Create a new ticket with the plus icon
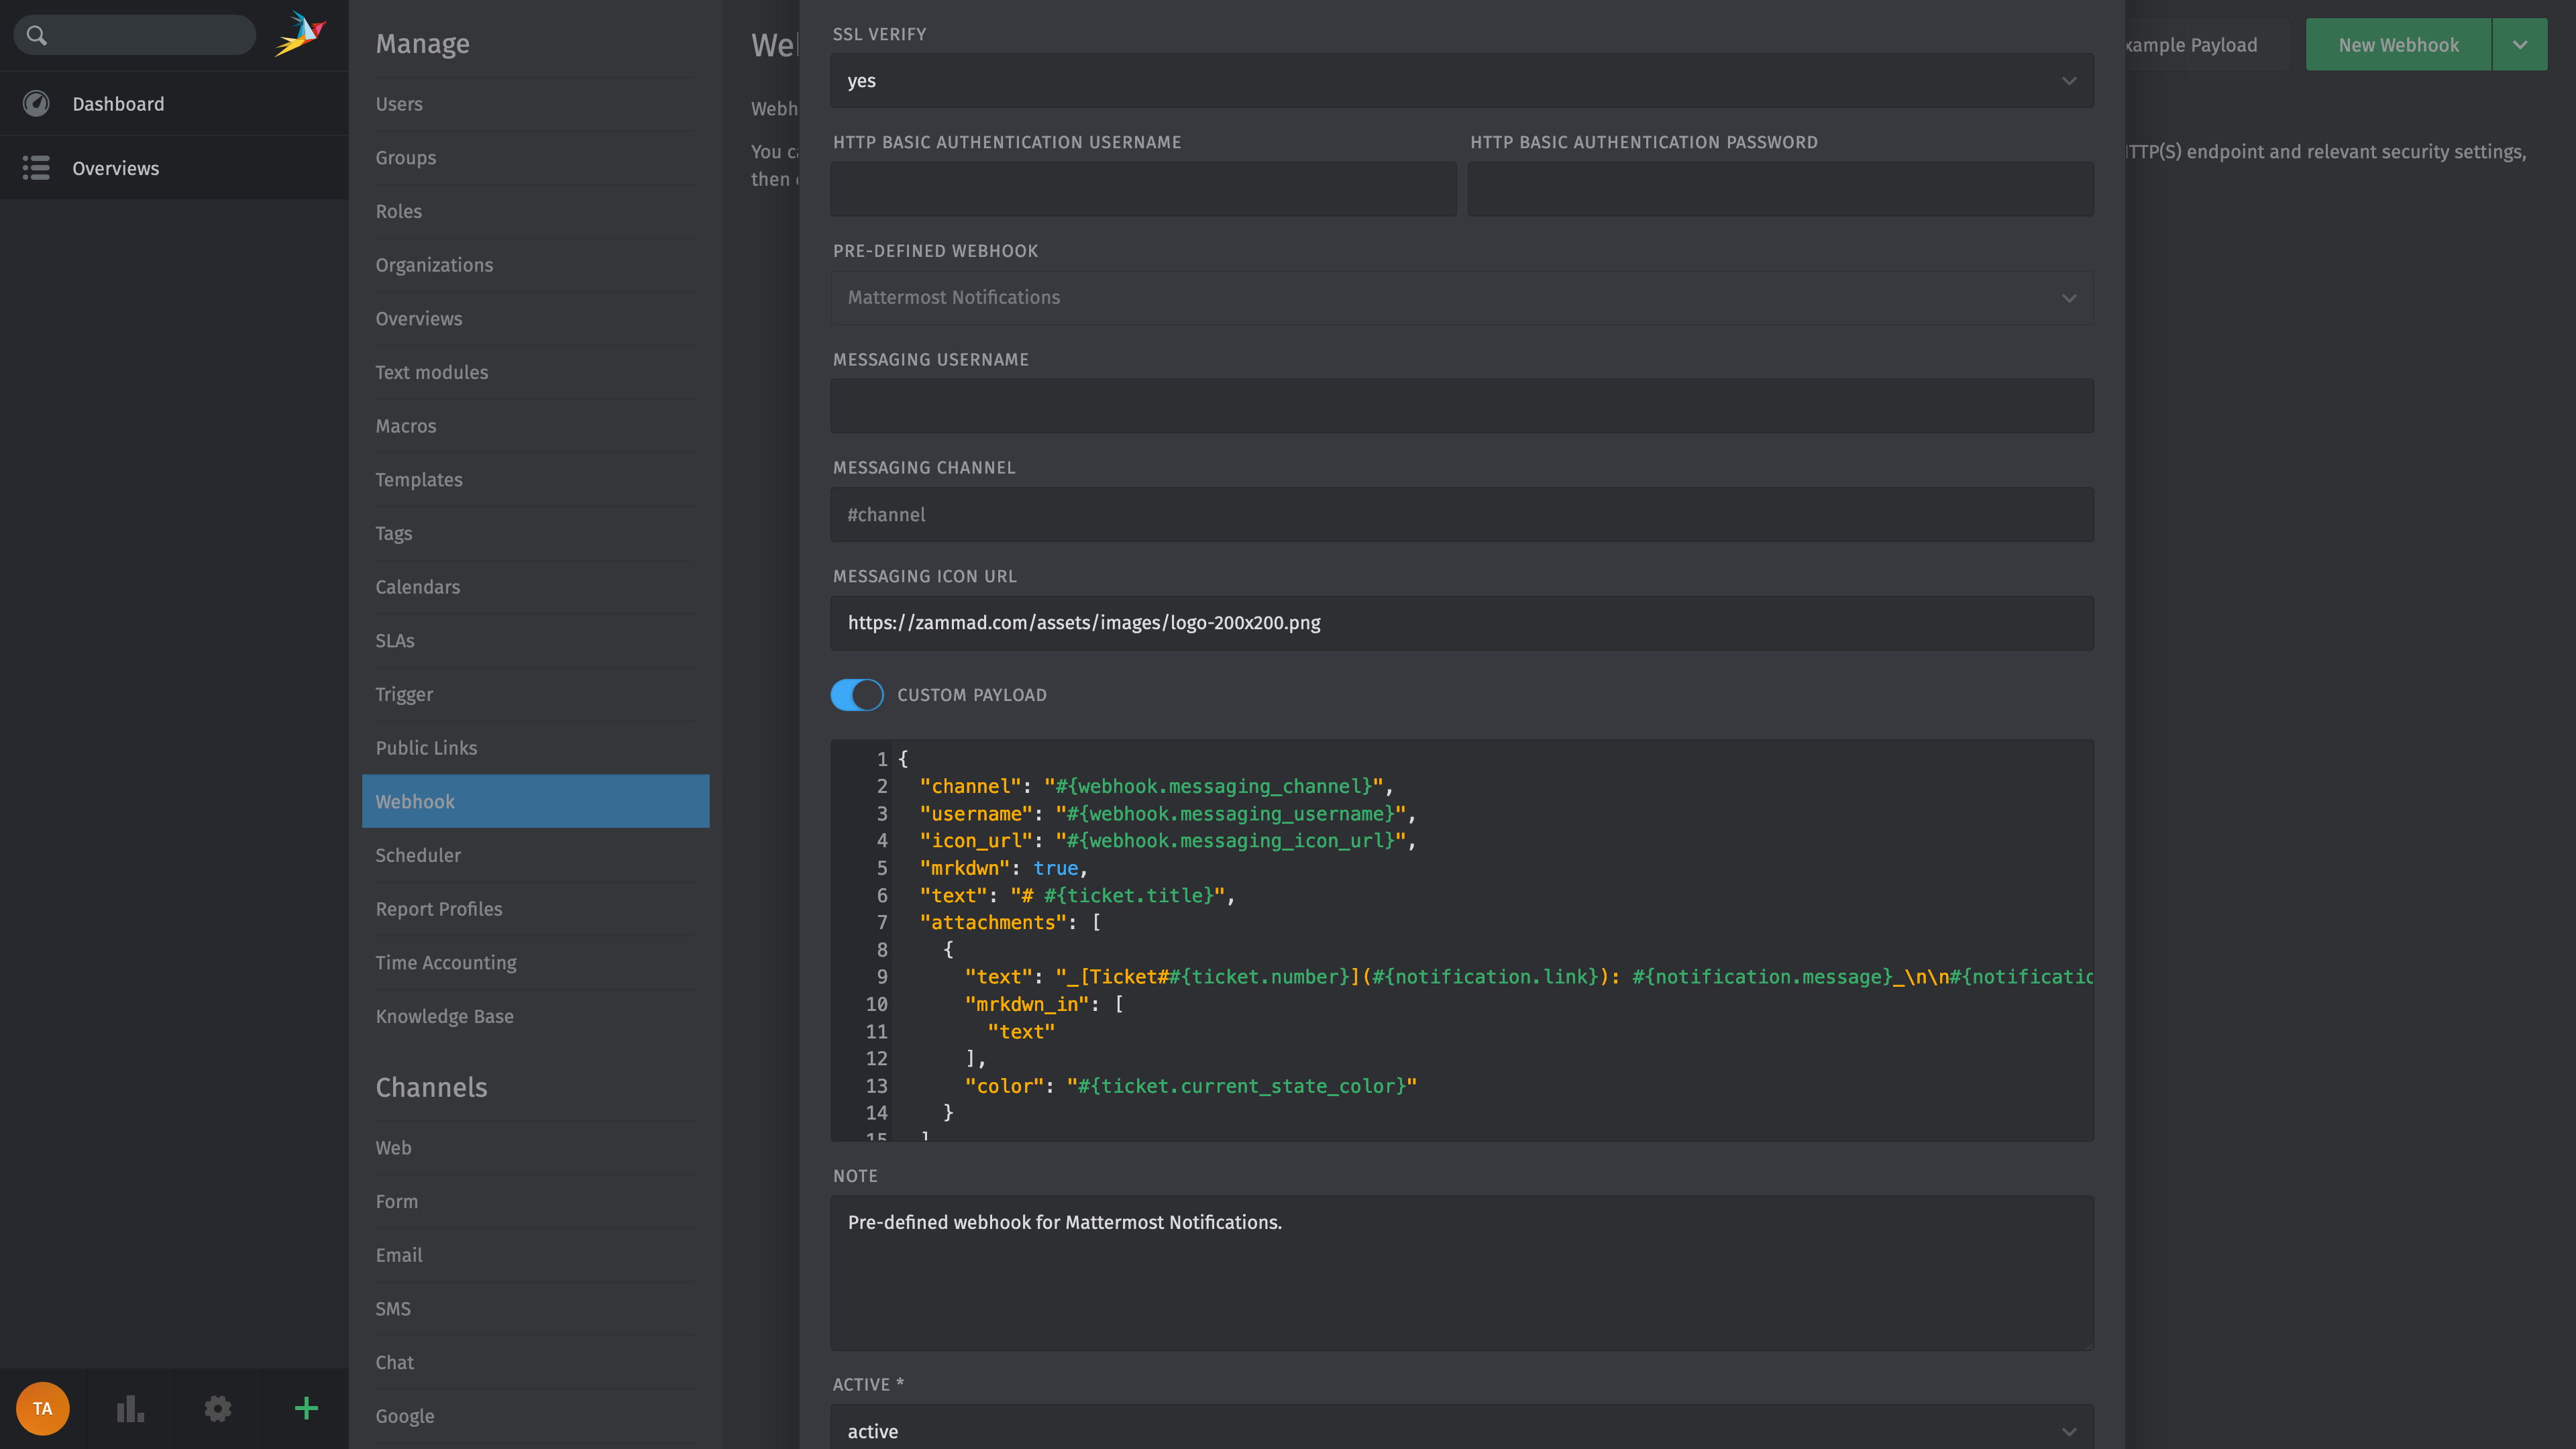 point(305,1408)
